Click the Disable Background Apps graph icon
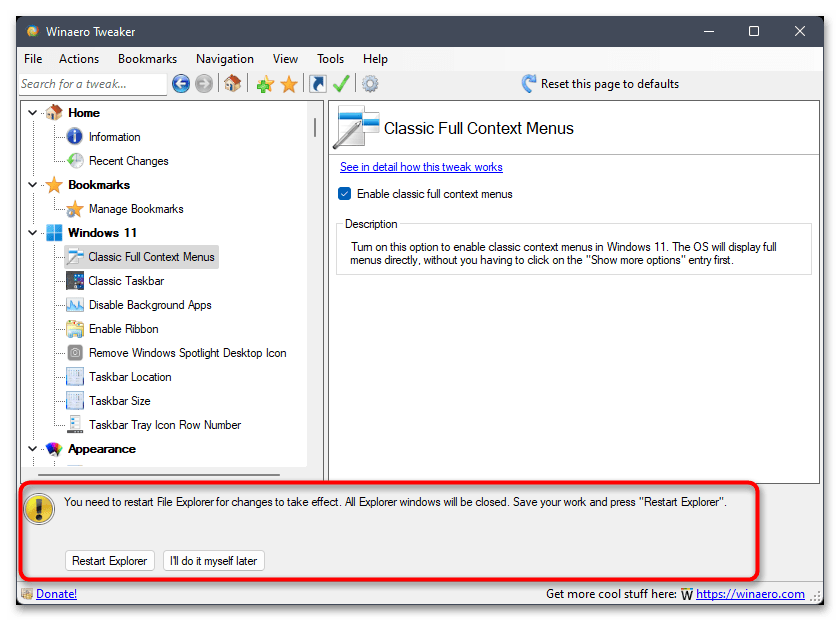Viewport: 840px width, 621px height. (74, 305)
